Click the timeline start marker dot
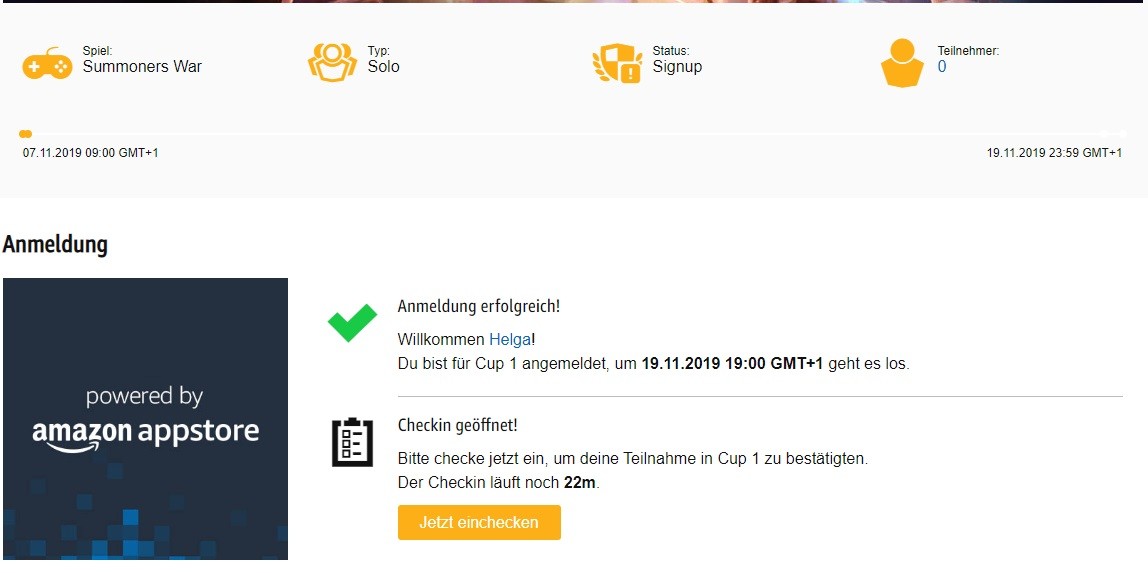This screenshot has height=573, width=1148. (x=26, y=134)
